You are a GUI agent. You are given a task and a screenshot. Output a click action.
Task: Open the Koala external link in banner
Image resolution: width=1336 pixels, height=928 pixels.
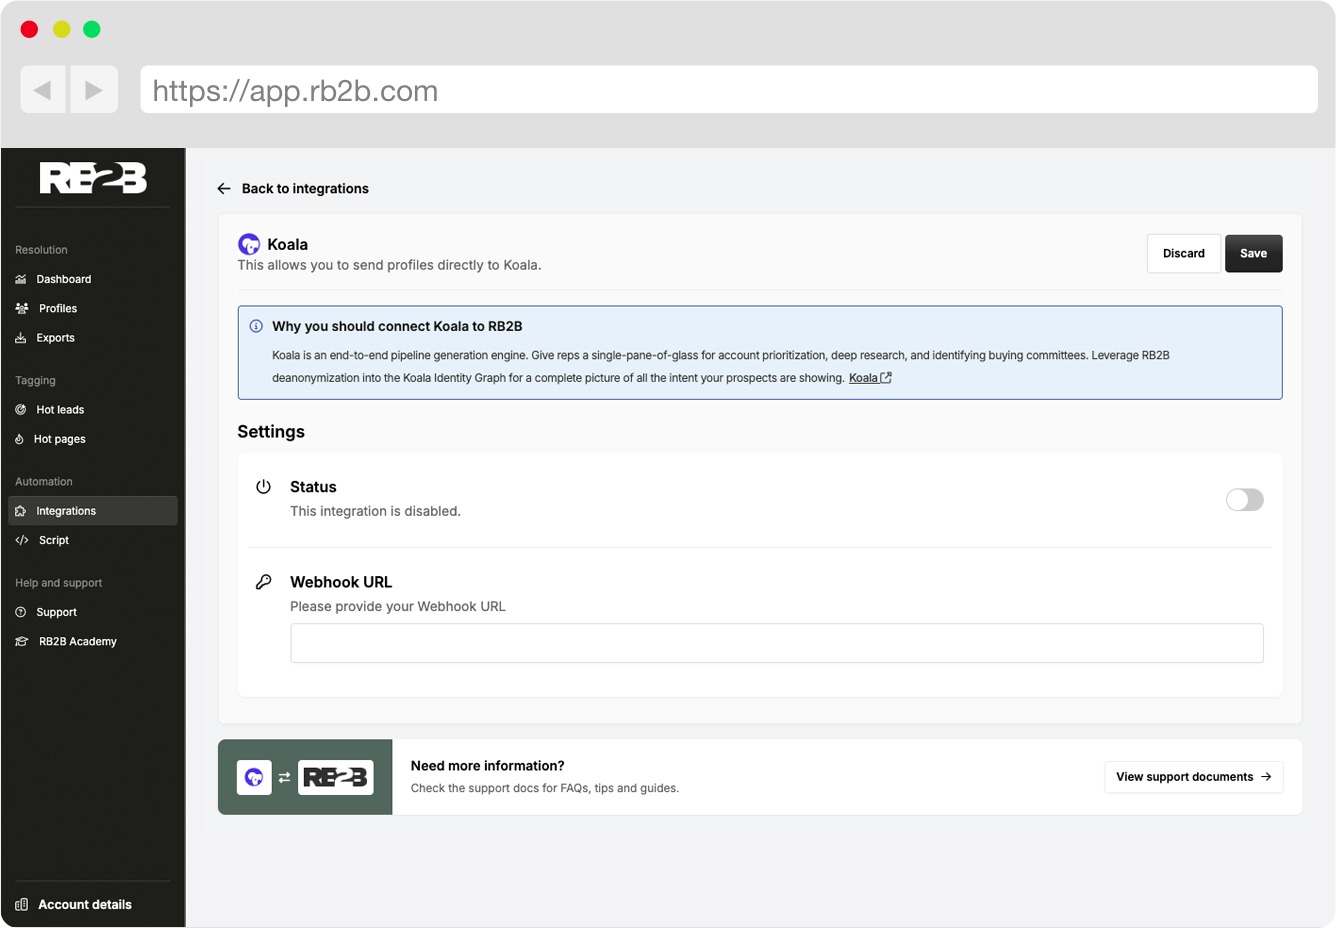pyautogui.click(x=870, y=378)
